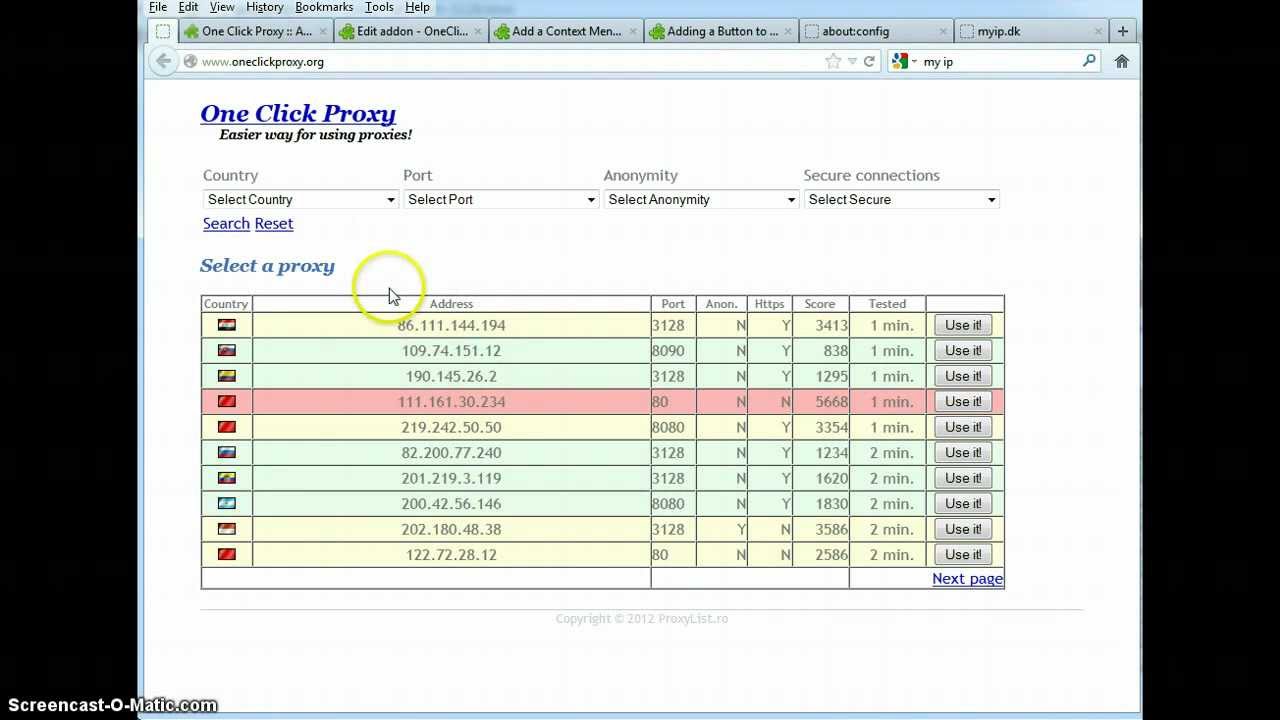Go to Next page link

tap(967, 579)
